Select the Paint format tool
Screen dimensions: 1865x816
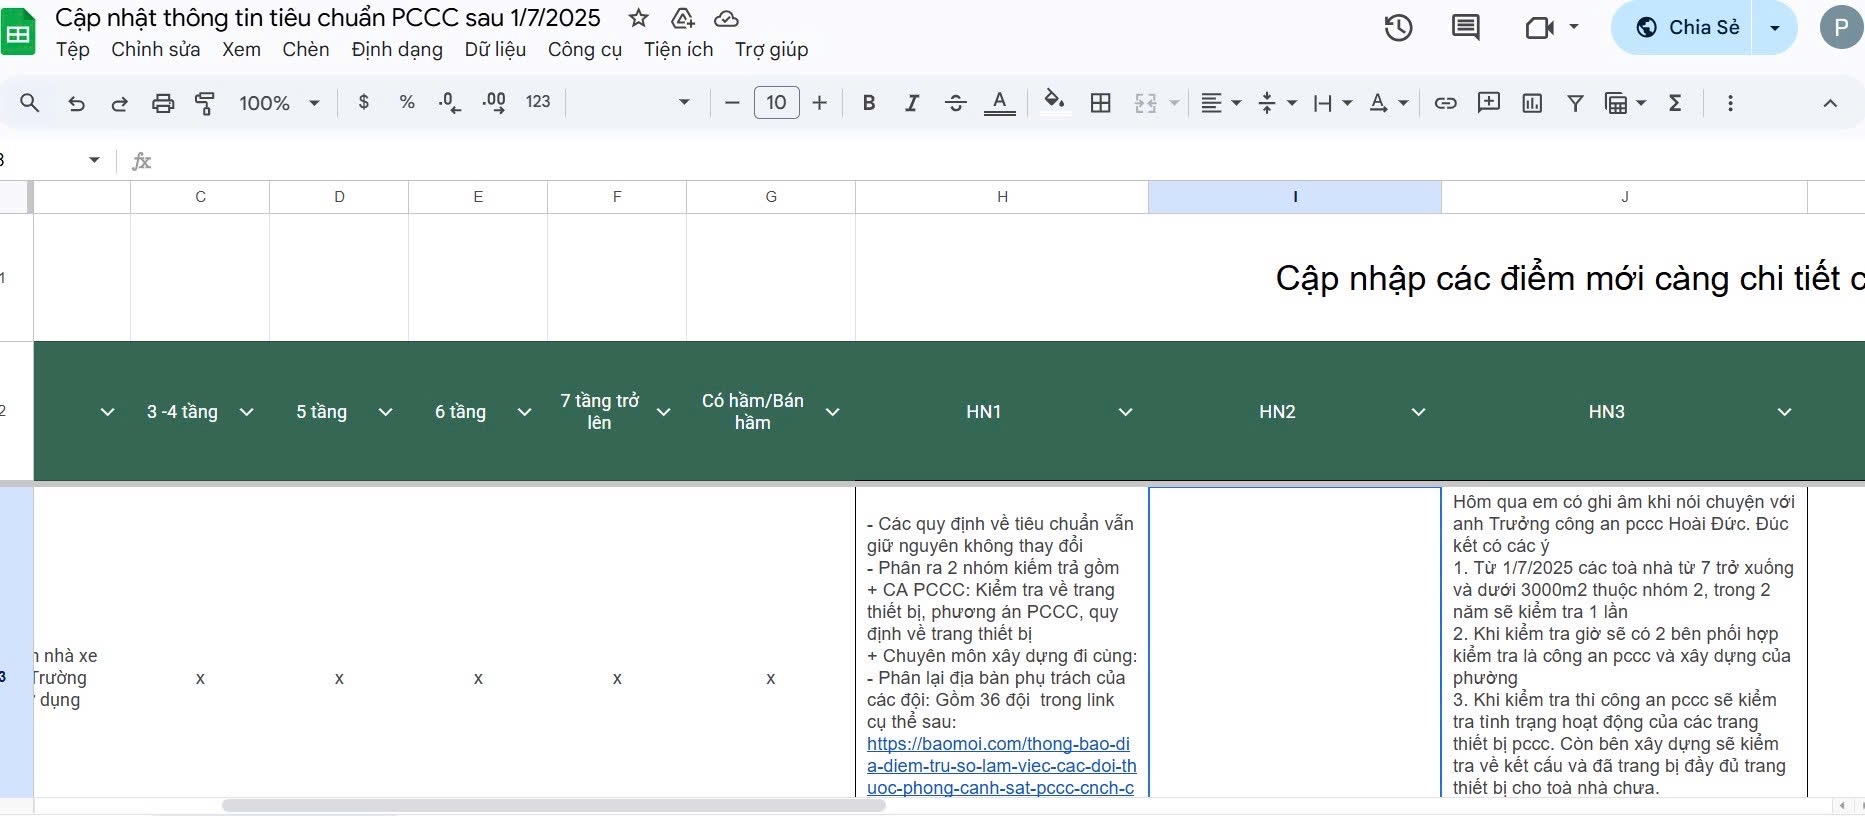[205, 103]
